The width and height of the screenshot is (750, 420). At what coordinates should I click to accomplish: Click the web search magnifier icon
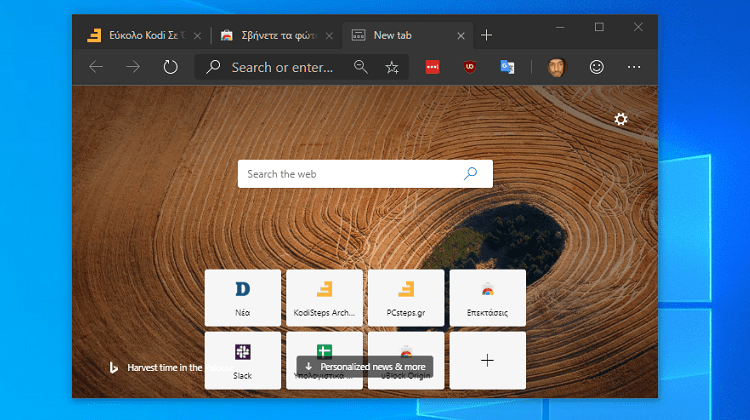click(471, 173)
